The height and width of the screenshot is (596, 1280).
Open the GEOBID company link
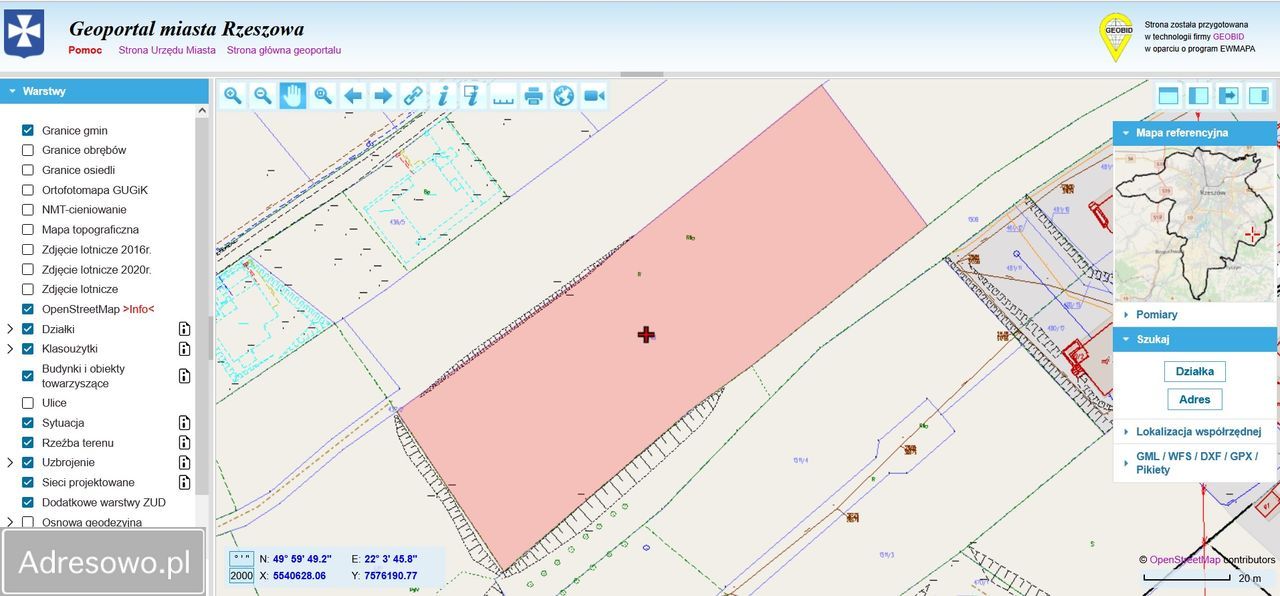[1228, 37]
